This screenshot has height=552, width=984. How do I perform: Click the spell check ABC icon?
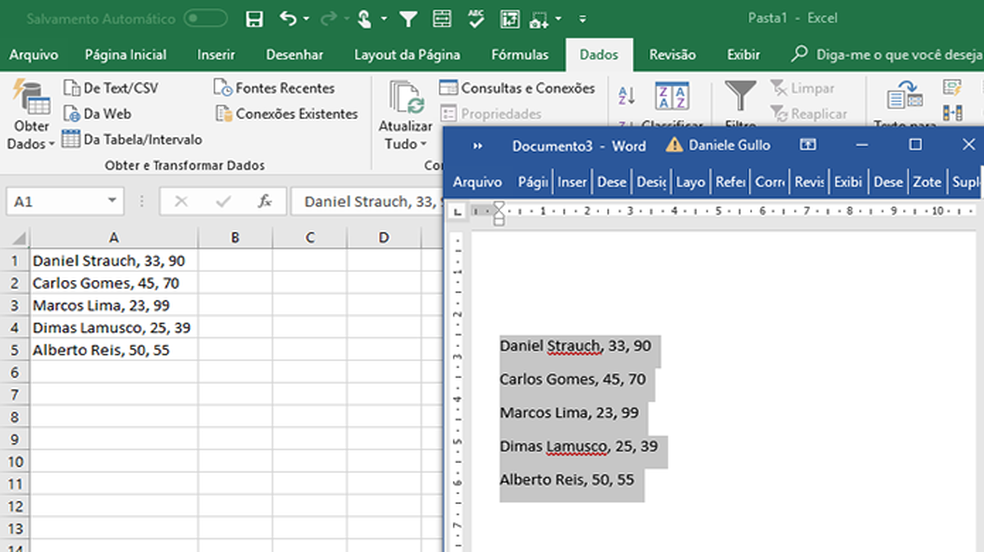[x=475, y=19]
